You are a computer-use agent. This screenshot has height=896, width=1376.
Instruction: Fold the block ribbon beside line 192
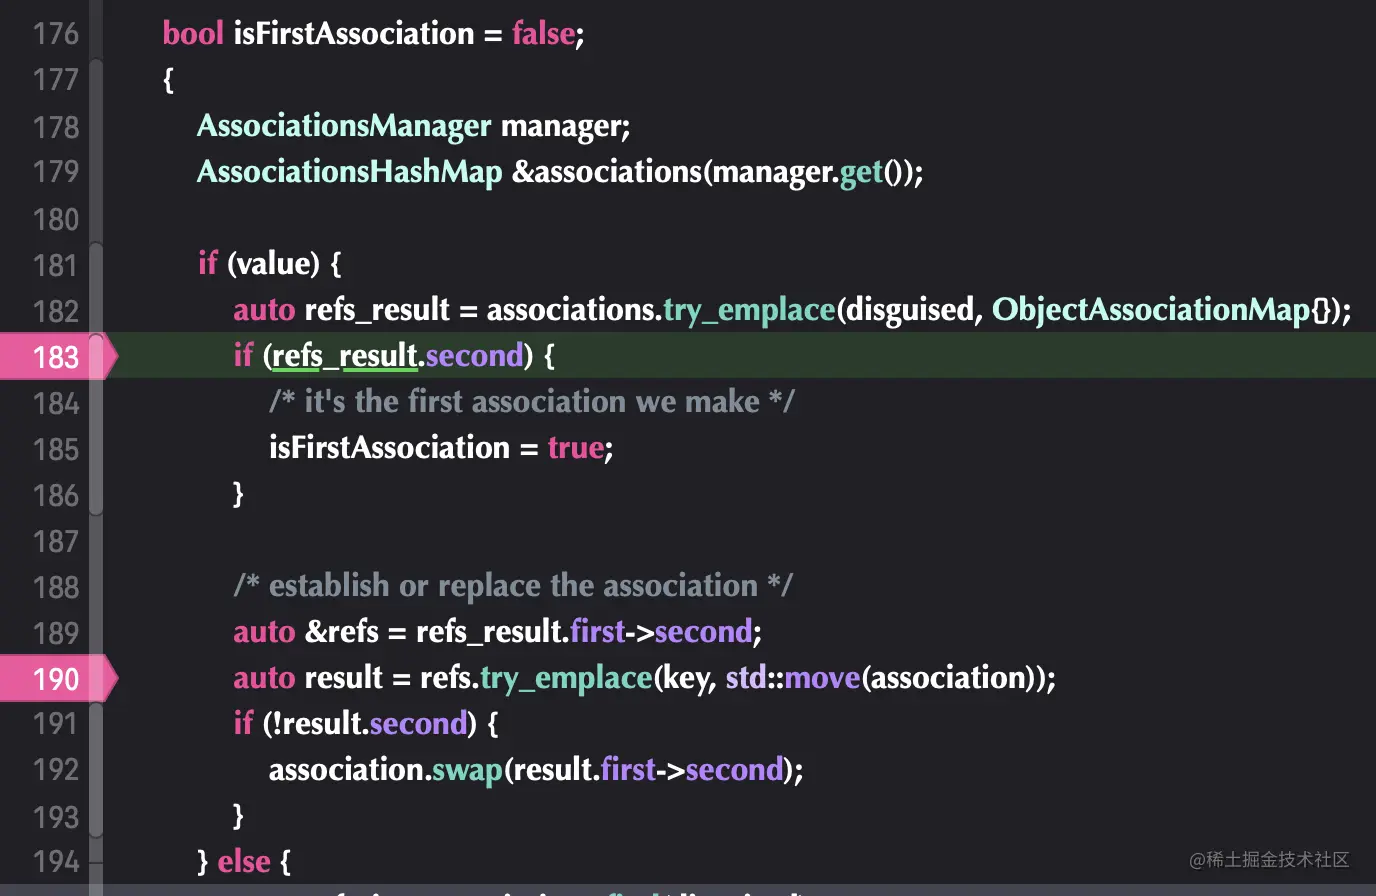pyautogui.click(x=96, y=770)
